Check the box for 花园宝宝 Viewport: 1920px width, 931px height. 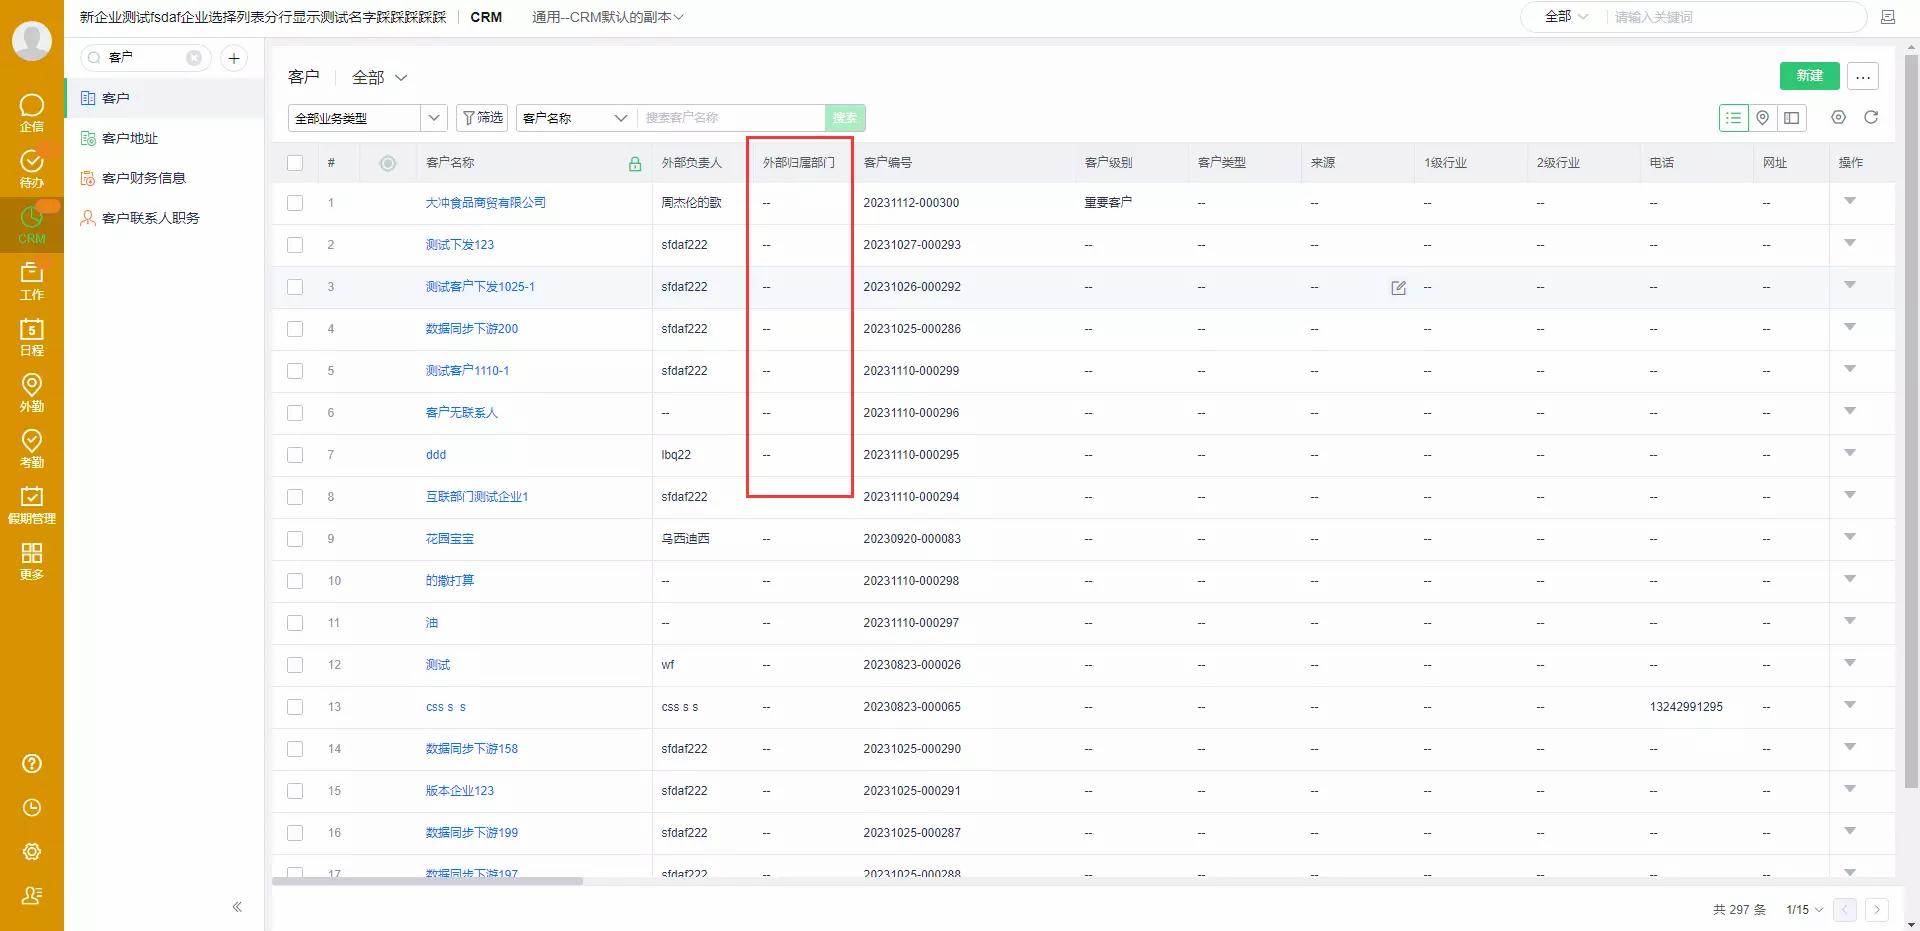(x=295, y=539)
